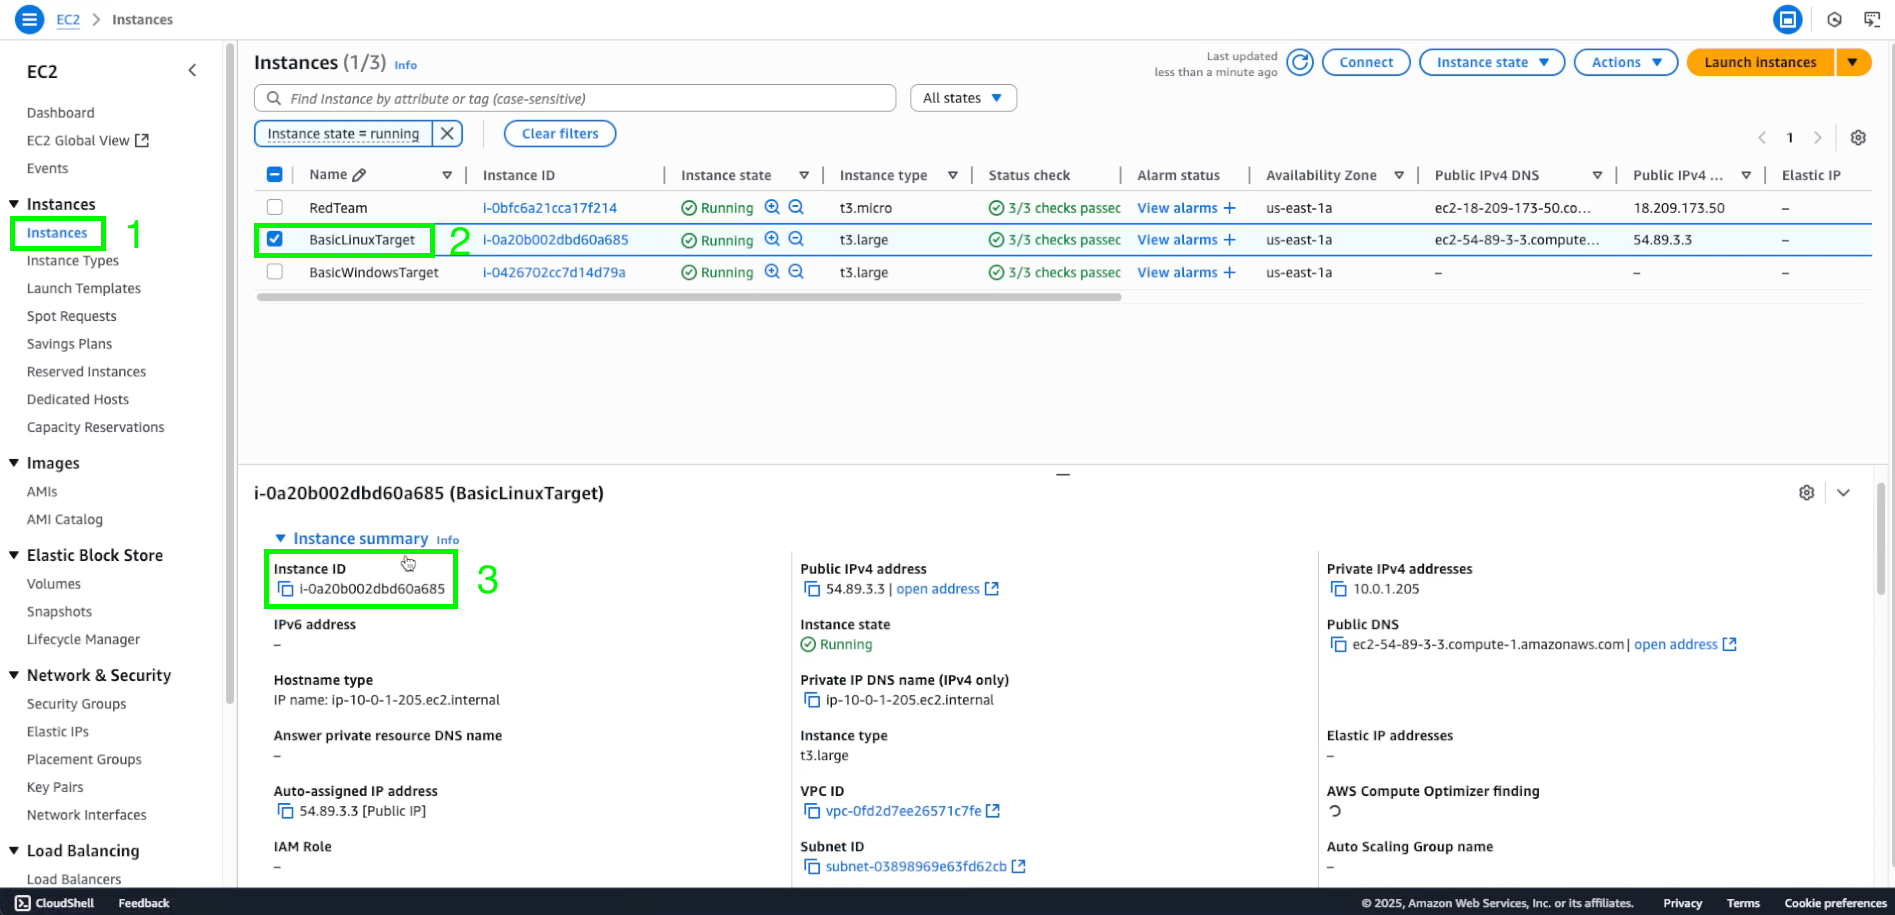Collapse the instance details panel chevron
1895x915 pixels.
[x=1843, y=493]
